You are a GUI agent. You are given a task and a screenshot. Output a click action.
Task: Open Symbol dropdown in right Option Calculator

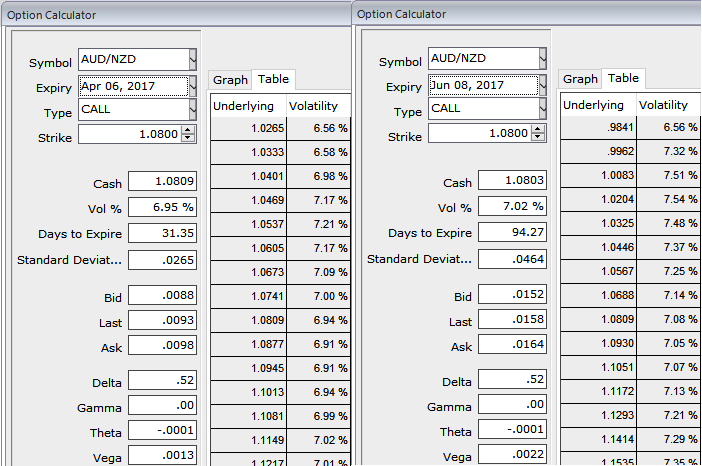(x=543, y=59)
